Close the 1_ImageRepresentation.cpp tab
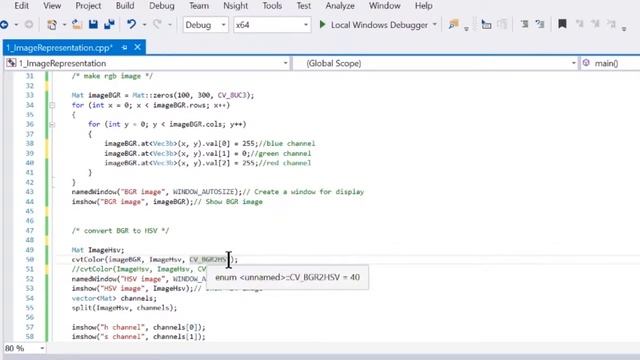640x360 pixels. pyautogui.click(x=138, y=47)
